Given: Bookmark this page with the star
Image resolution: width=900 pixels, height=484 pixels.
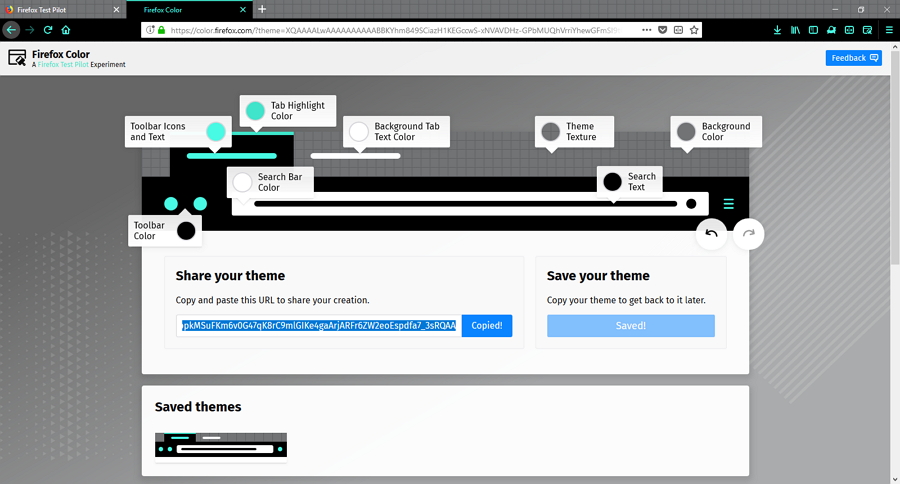Looking at the screenshot, I should pos(694,30).
